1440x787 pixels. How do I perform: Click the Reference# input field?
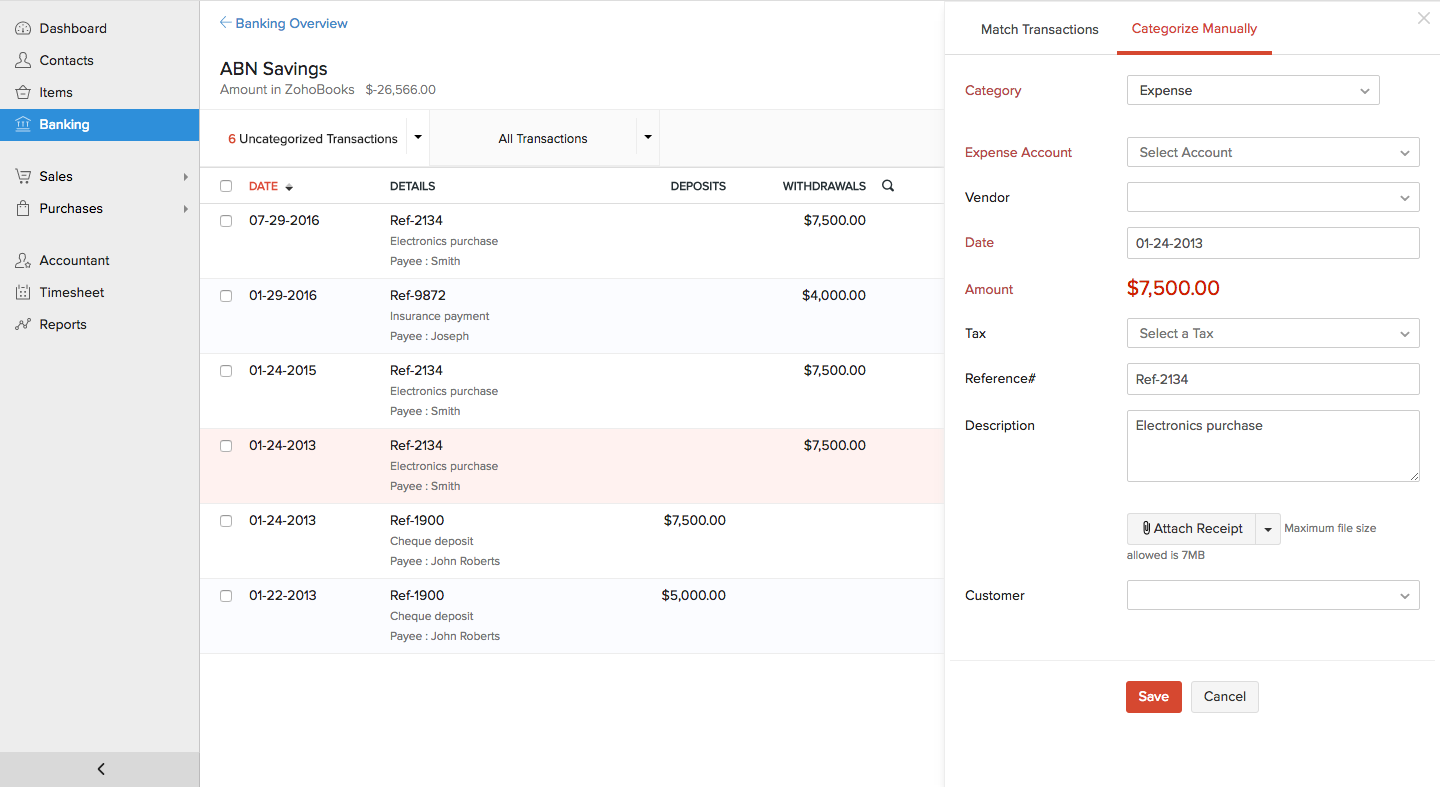[x=1272, y=379]
